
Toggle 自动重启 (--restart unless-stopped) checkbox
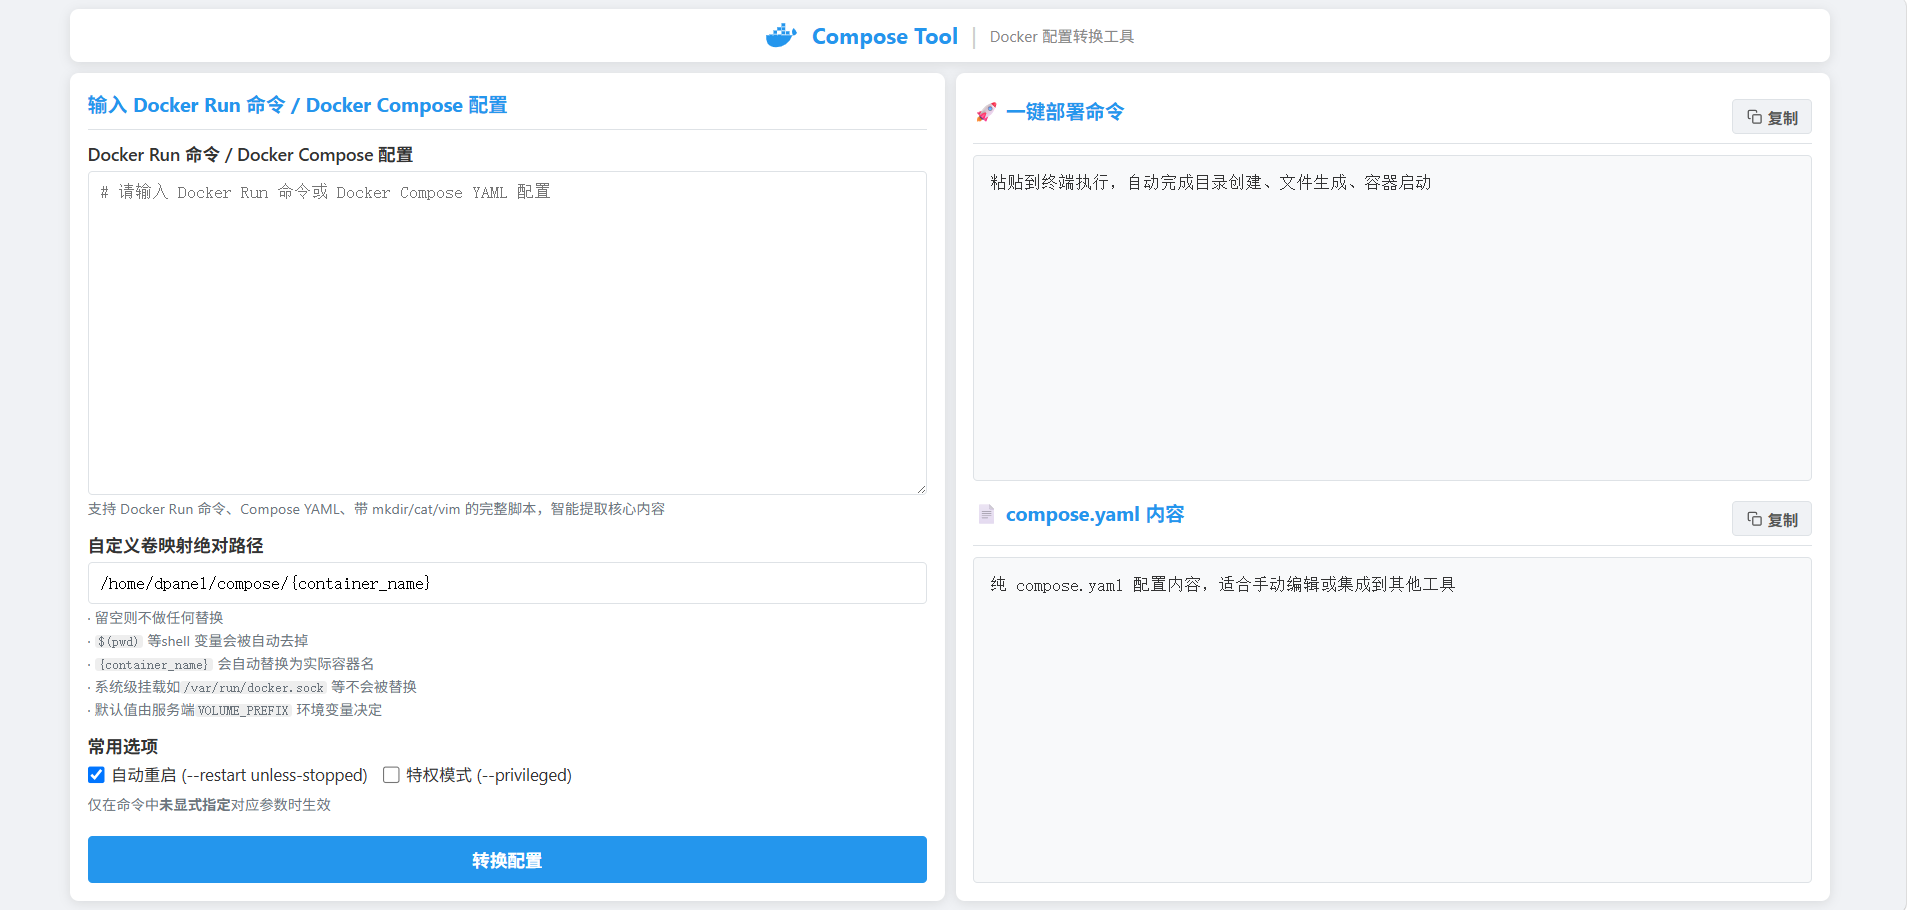pos(96,775)
